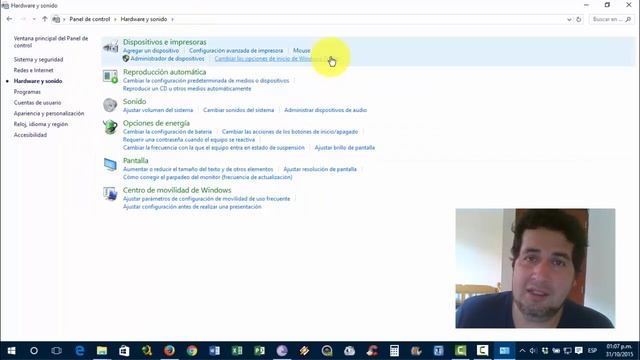The image size is (640, 360).
Task: Select Redes e Internet in sidebar
Action: (x=33, y=70)
